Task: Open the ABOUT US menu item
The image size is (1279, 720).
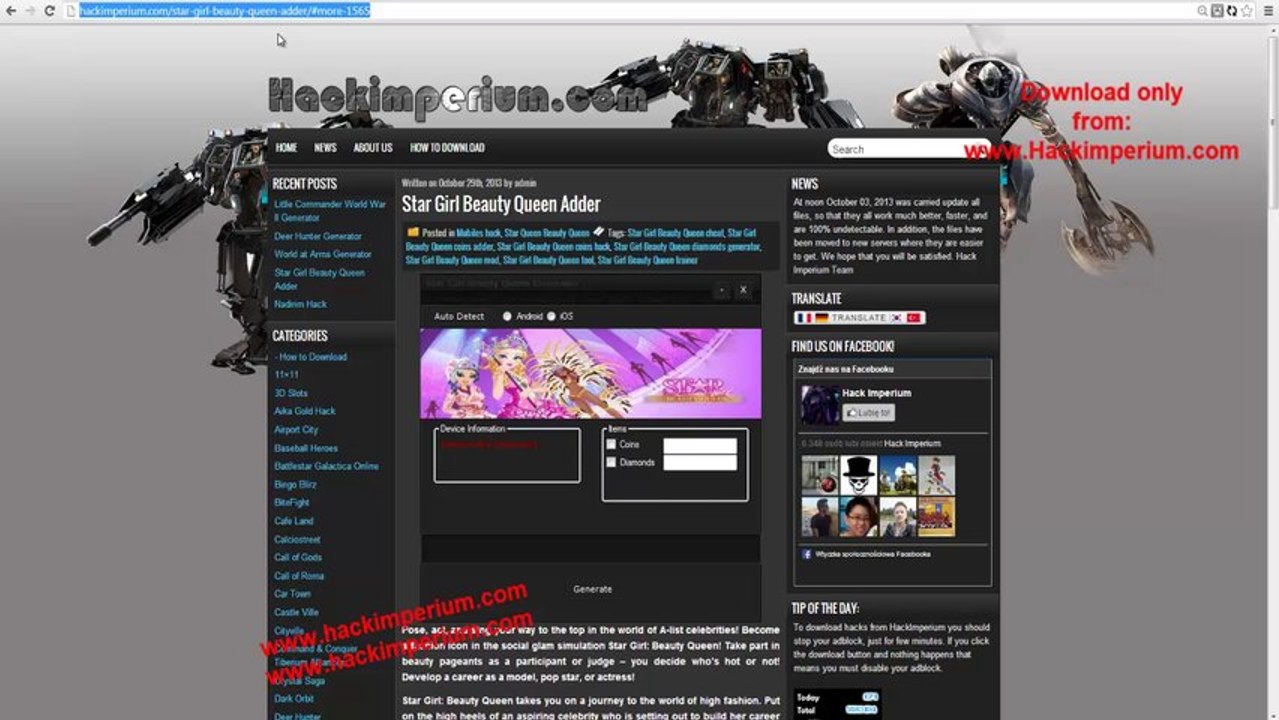Action: pyautogui.click(x=373, y=147)
